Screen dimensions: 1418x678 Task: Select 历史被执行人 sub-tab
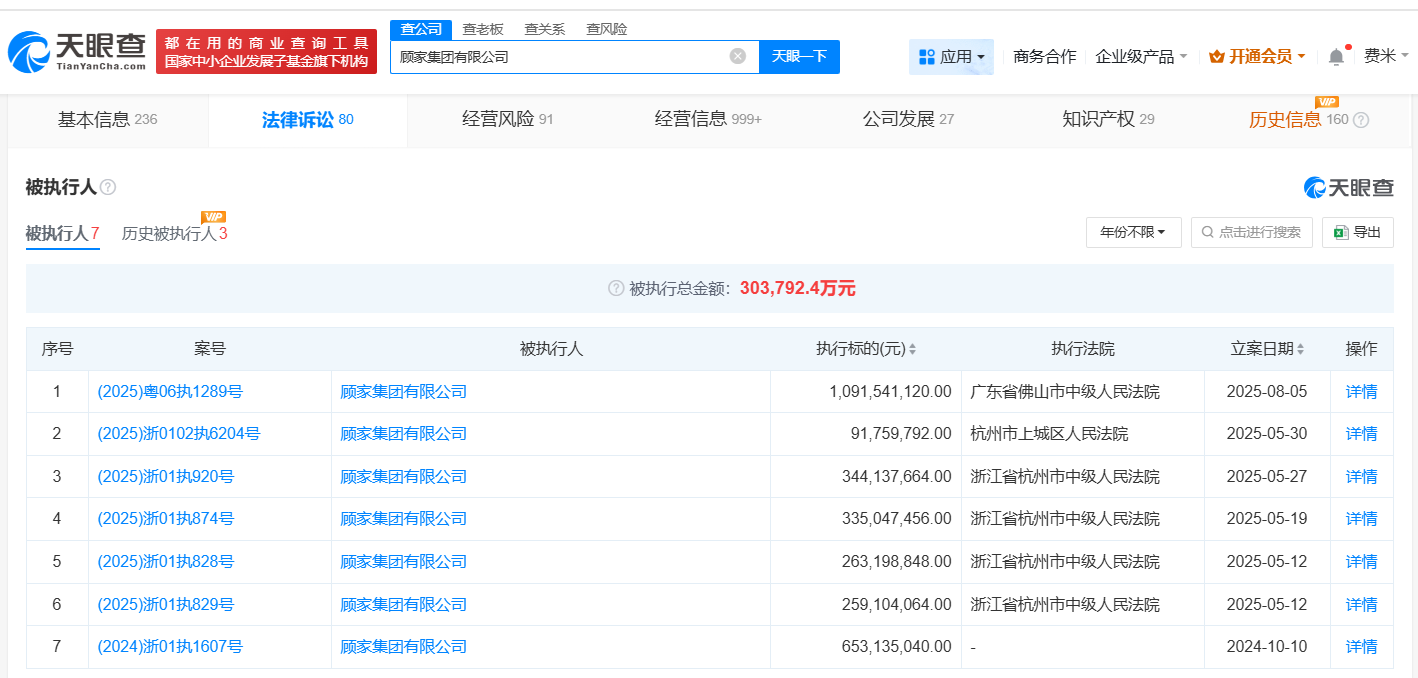click(x=174, y=234)
